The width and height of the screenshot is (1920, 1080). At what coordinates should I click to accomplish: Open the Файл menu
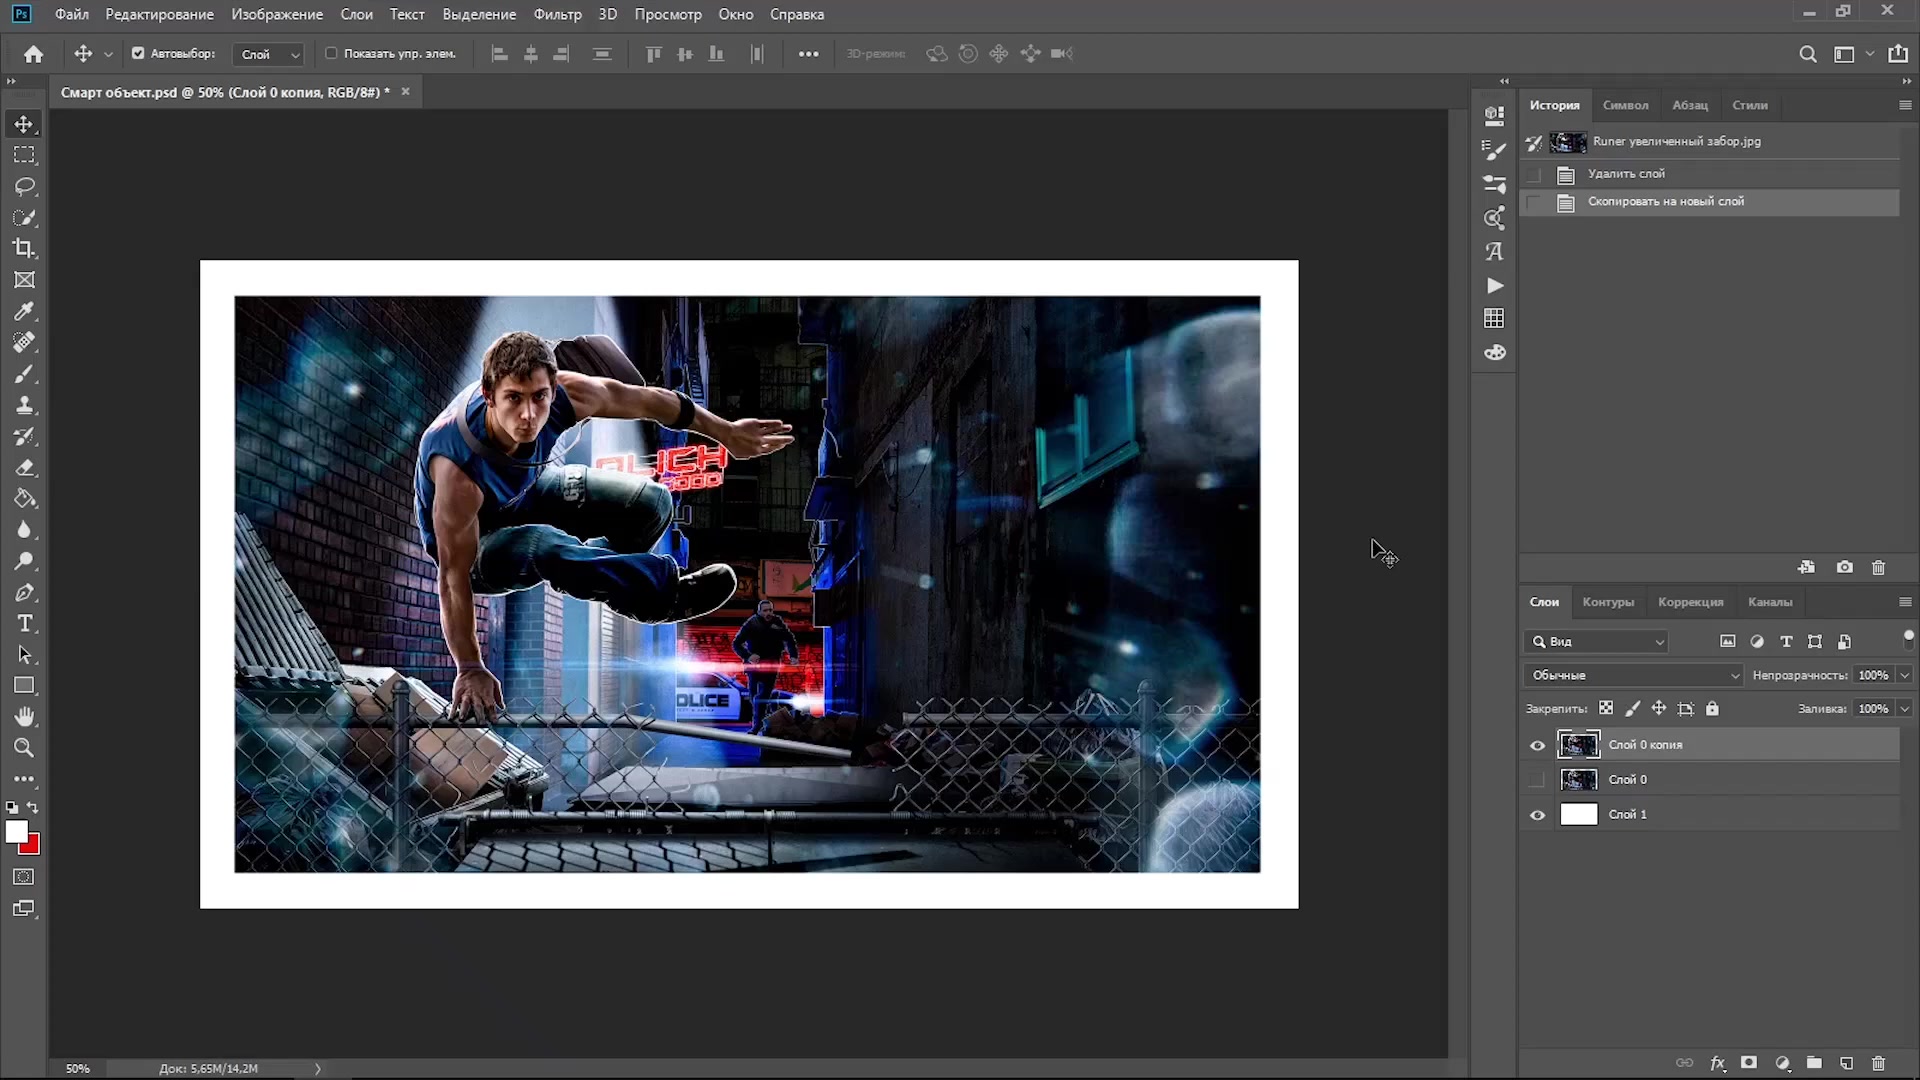(x=72, y=14)
